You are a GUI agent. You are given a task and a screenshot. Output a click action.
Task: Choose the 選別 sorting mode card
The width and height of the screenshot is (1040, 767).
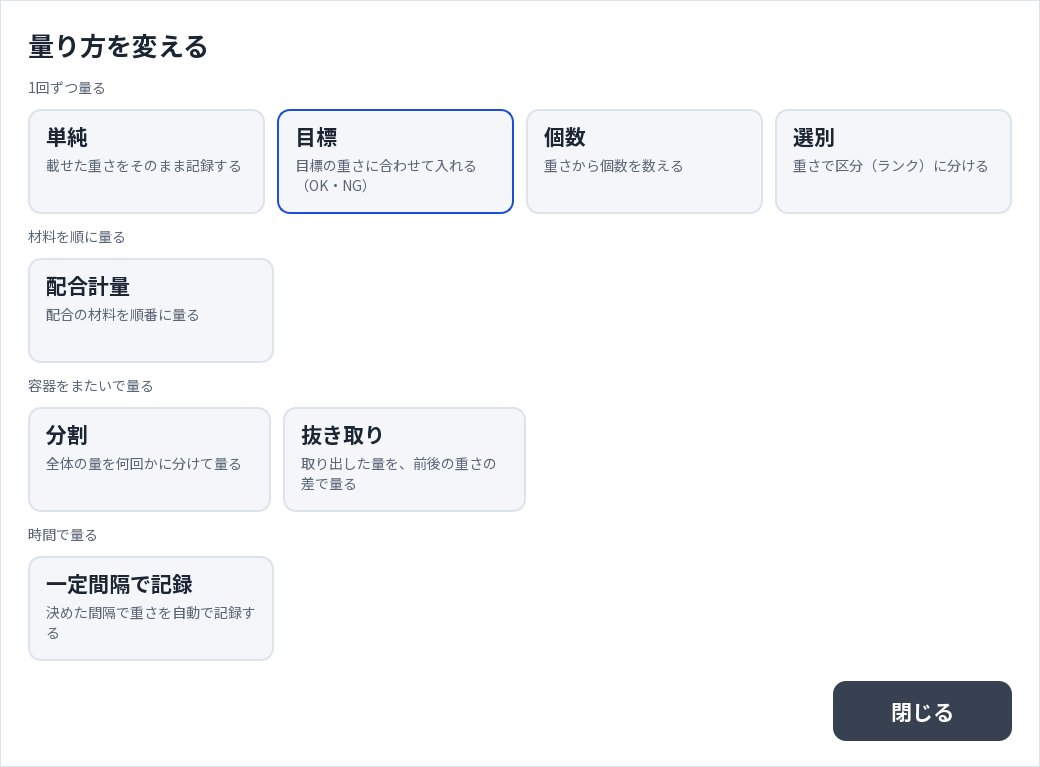click(x=893, y=161)
